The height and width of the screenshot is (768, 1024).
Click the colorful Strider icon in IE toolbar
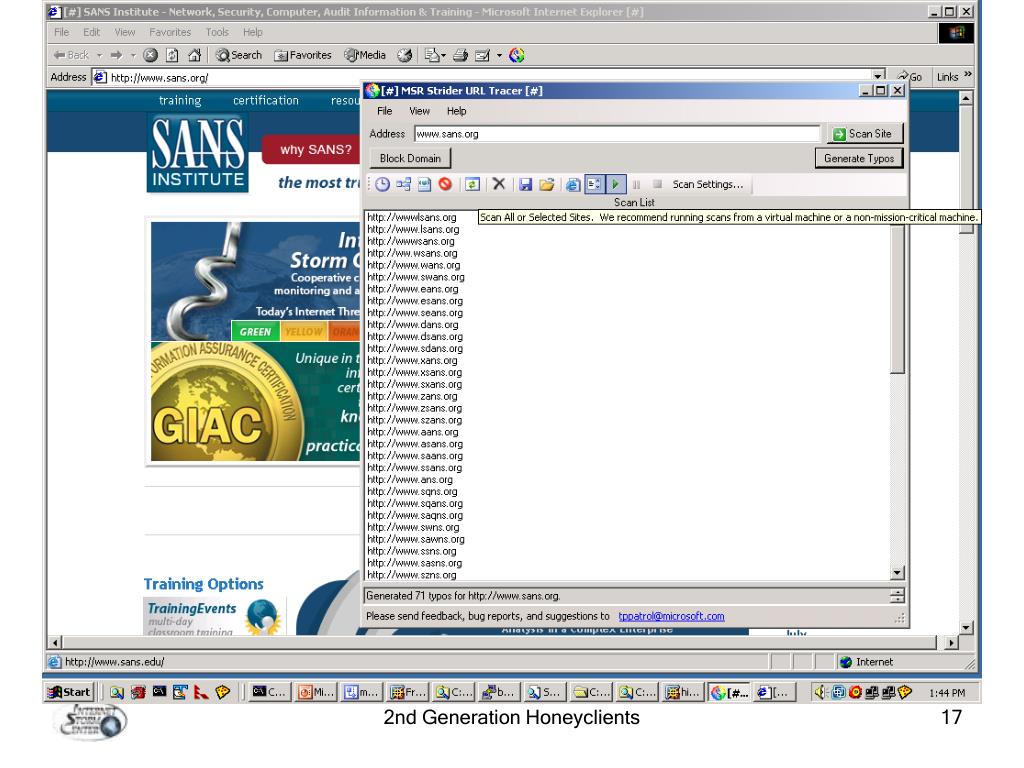[517, 56]
